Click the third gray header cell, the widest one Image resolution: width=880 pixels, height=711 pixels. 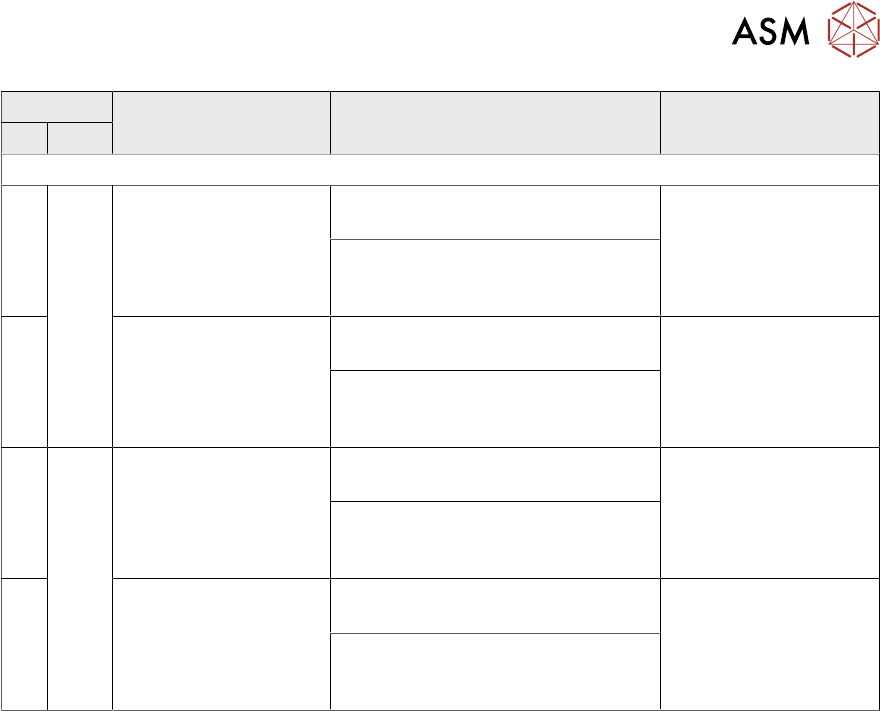point(495,123)
